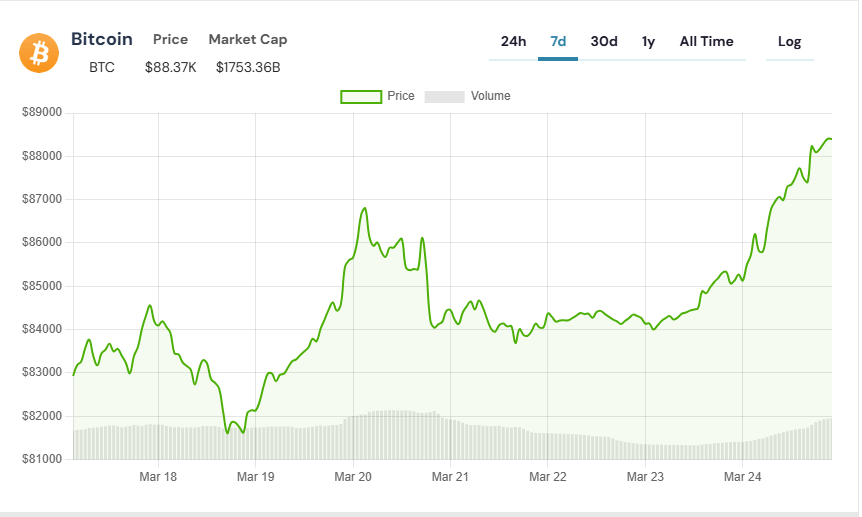
Task: Click the Price column header
Action: 170,40
